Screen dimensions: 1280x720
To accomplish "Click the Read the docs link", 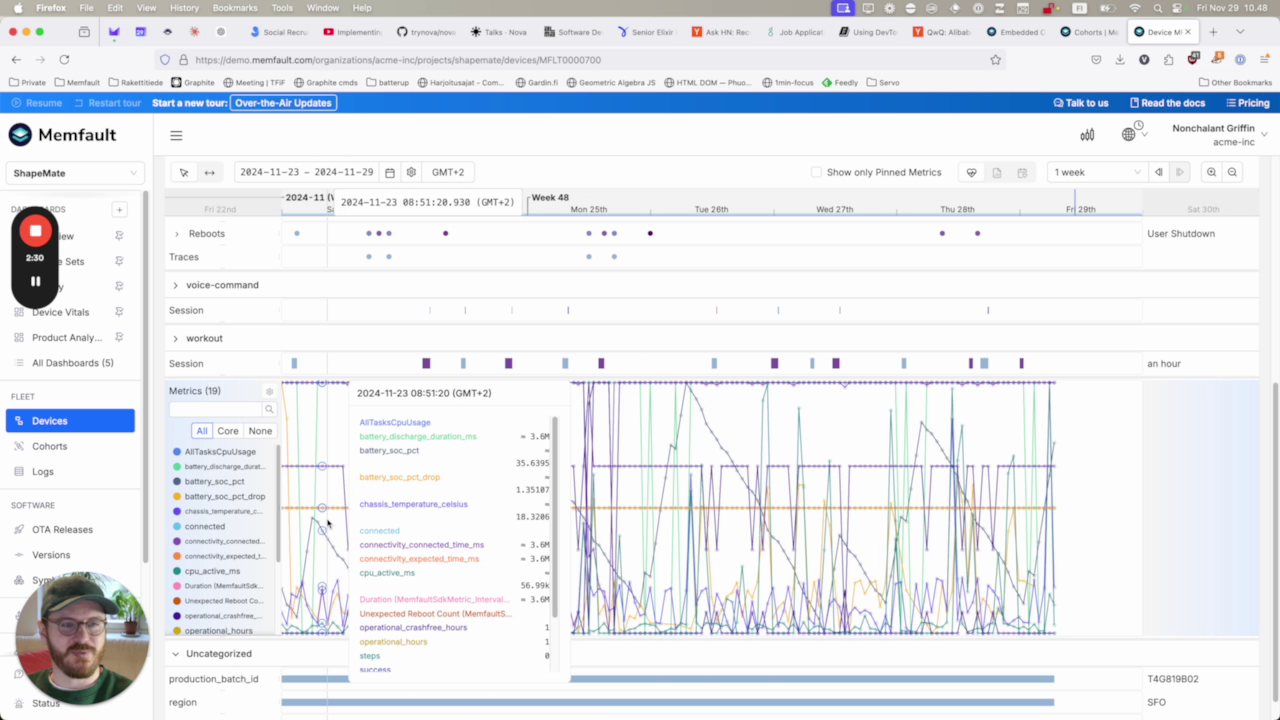I will [x=1168, y=103].
